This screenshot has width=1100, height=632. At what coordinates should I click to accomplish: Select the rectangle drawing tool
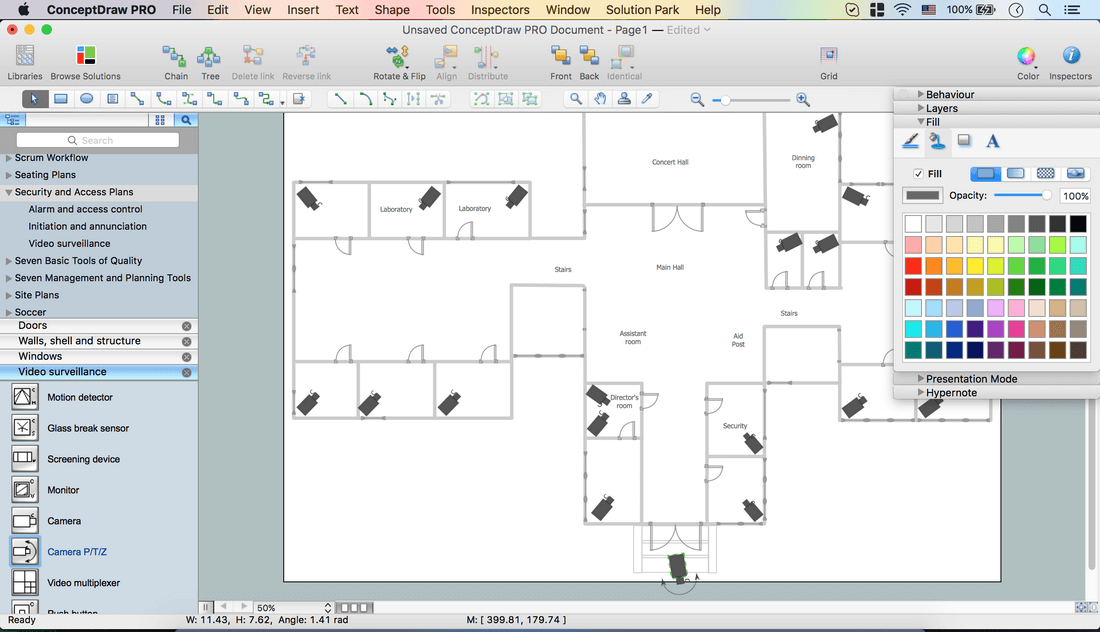(61, 99)
